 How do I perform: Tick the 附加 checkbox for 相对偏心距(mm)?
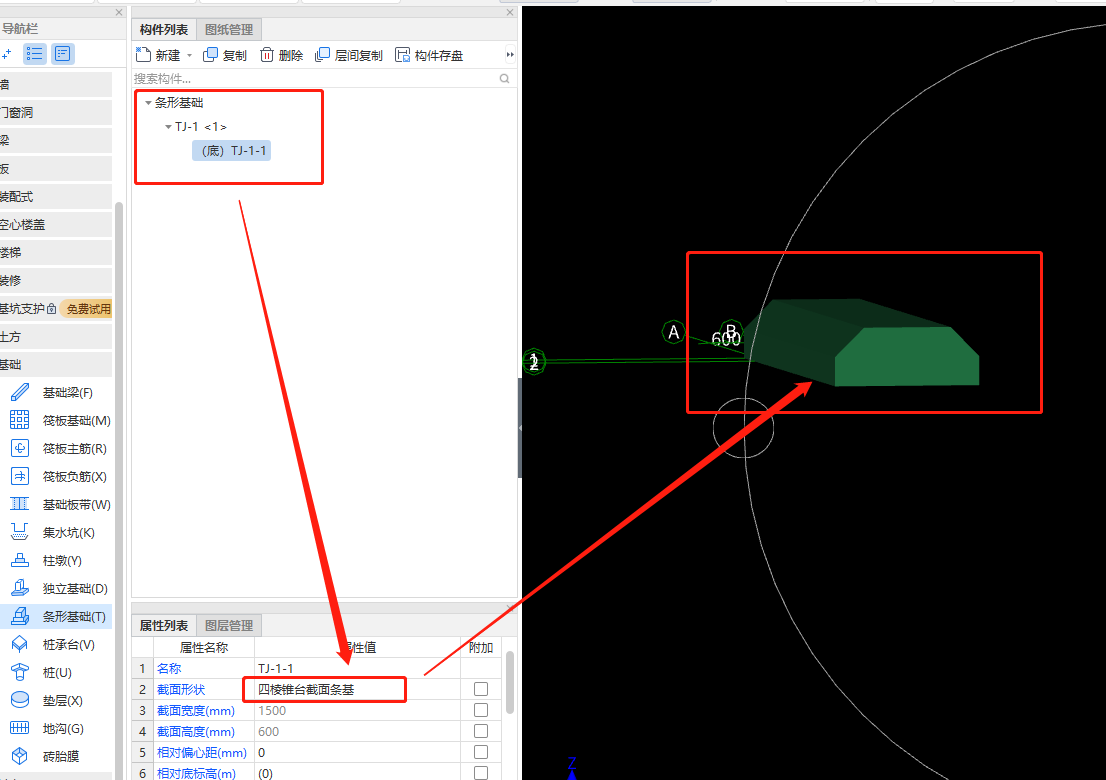pyautogui.click(x=481, y=752)
